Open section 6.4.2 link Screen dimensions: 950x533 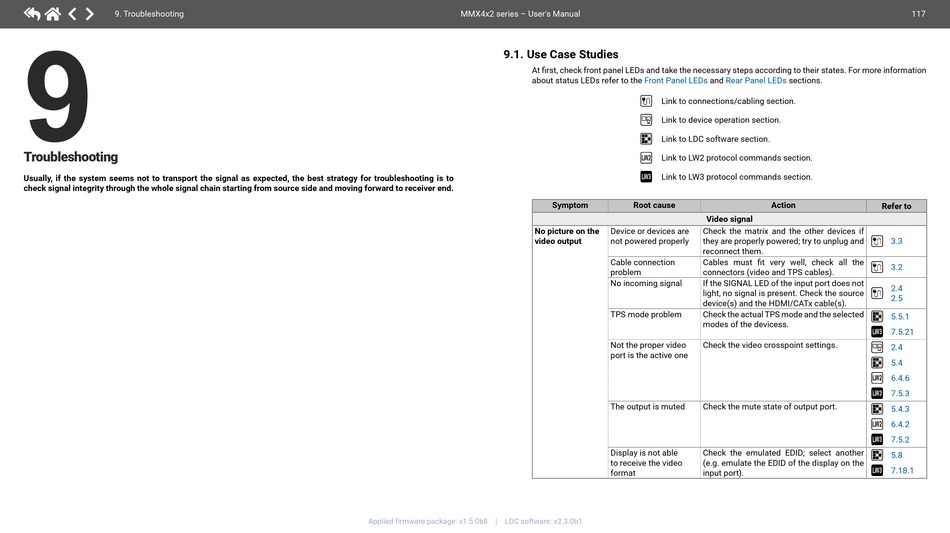coord(900,424)
